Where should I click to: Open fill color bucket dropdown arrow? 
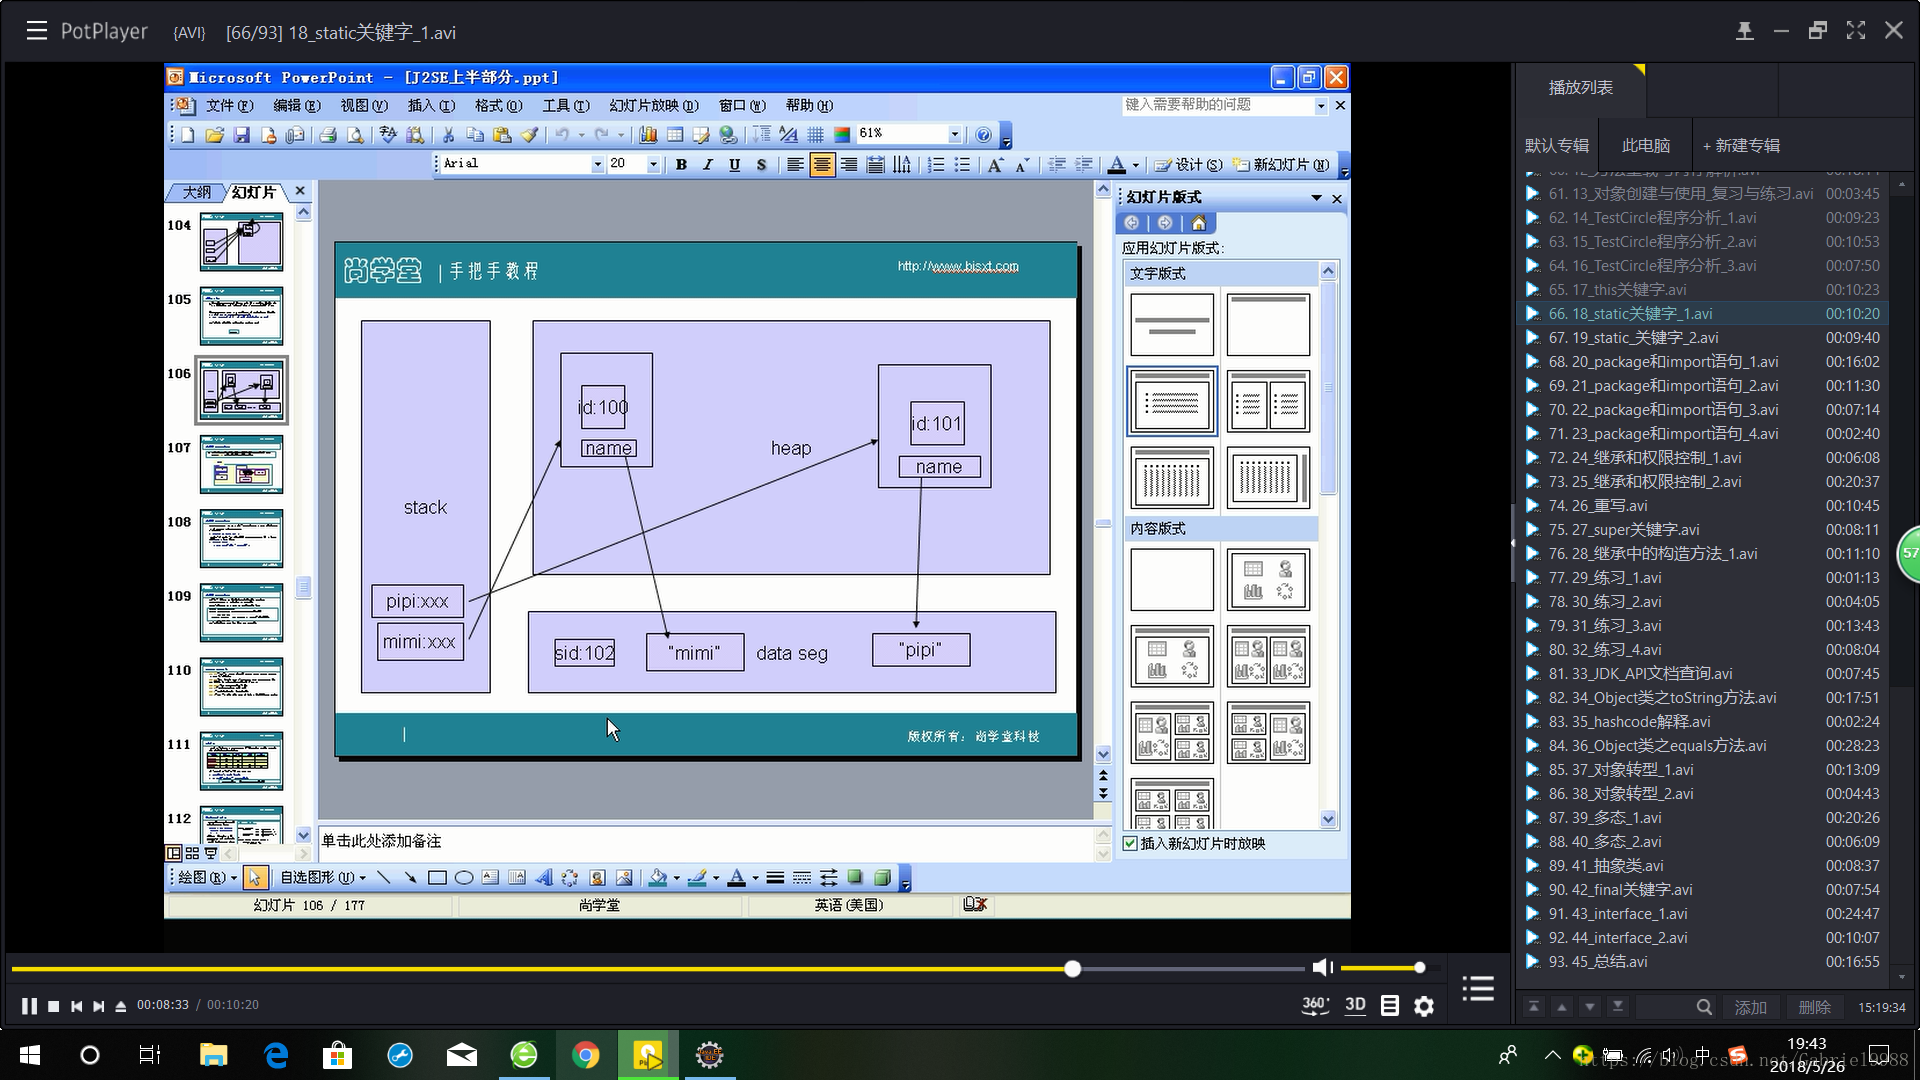(x=677, y=878)
